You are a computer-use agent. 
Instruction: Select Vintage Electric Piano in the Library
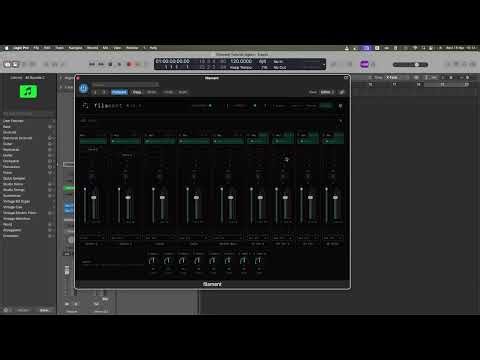(x=28, y=213)
